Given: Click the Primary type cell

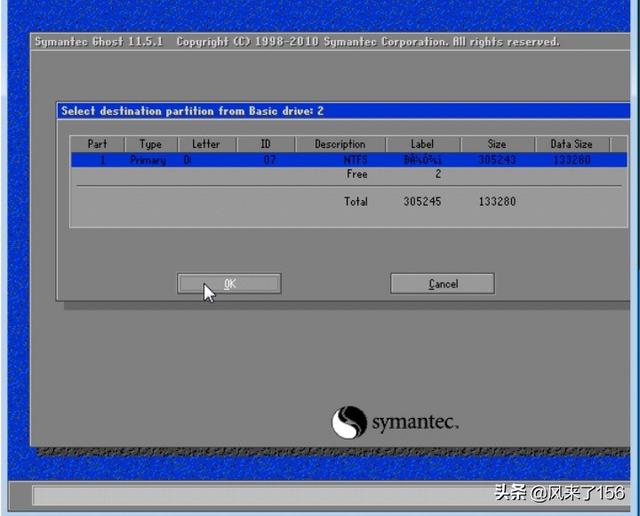Looking at the screenshot, I should coord(148,160).
